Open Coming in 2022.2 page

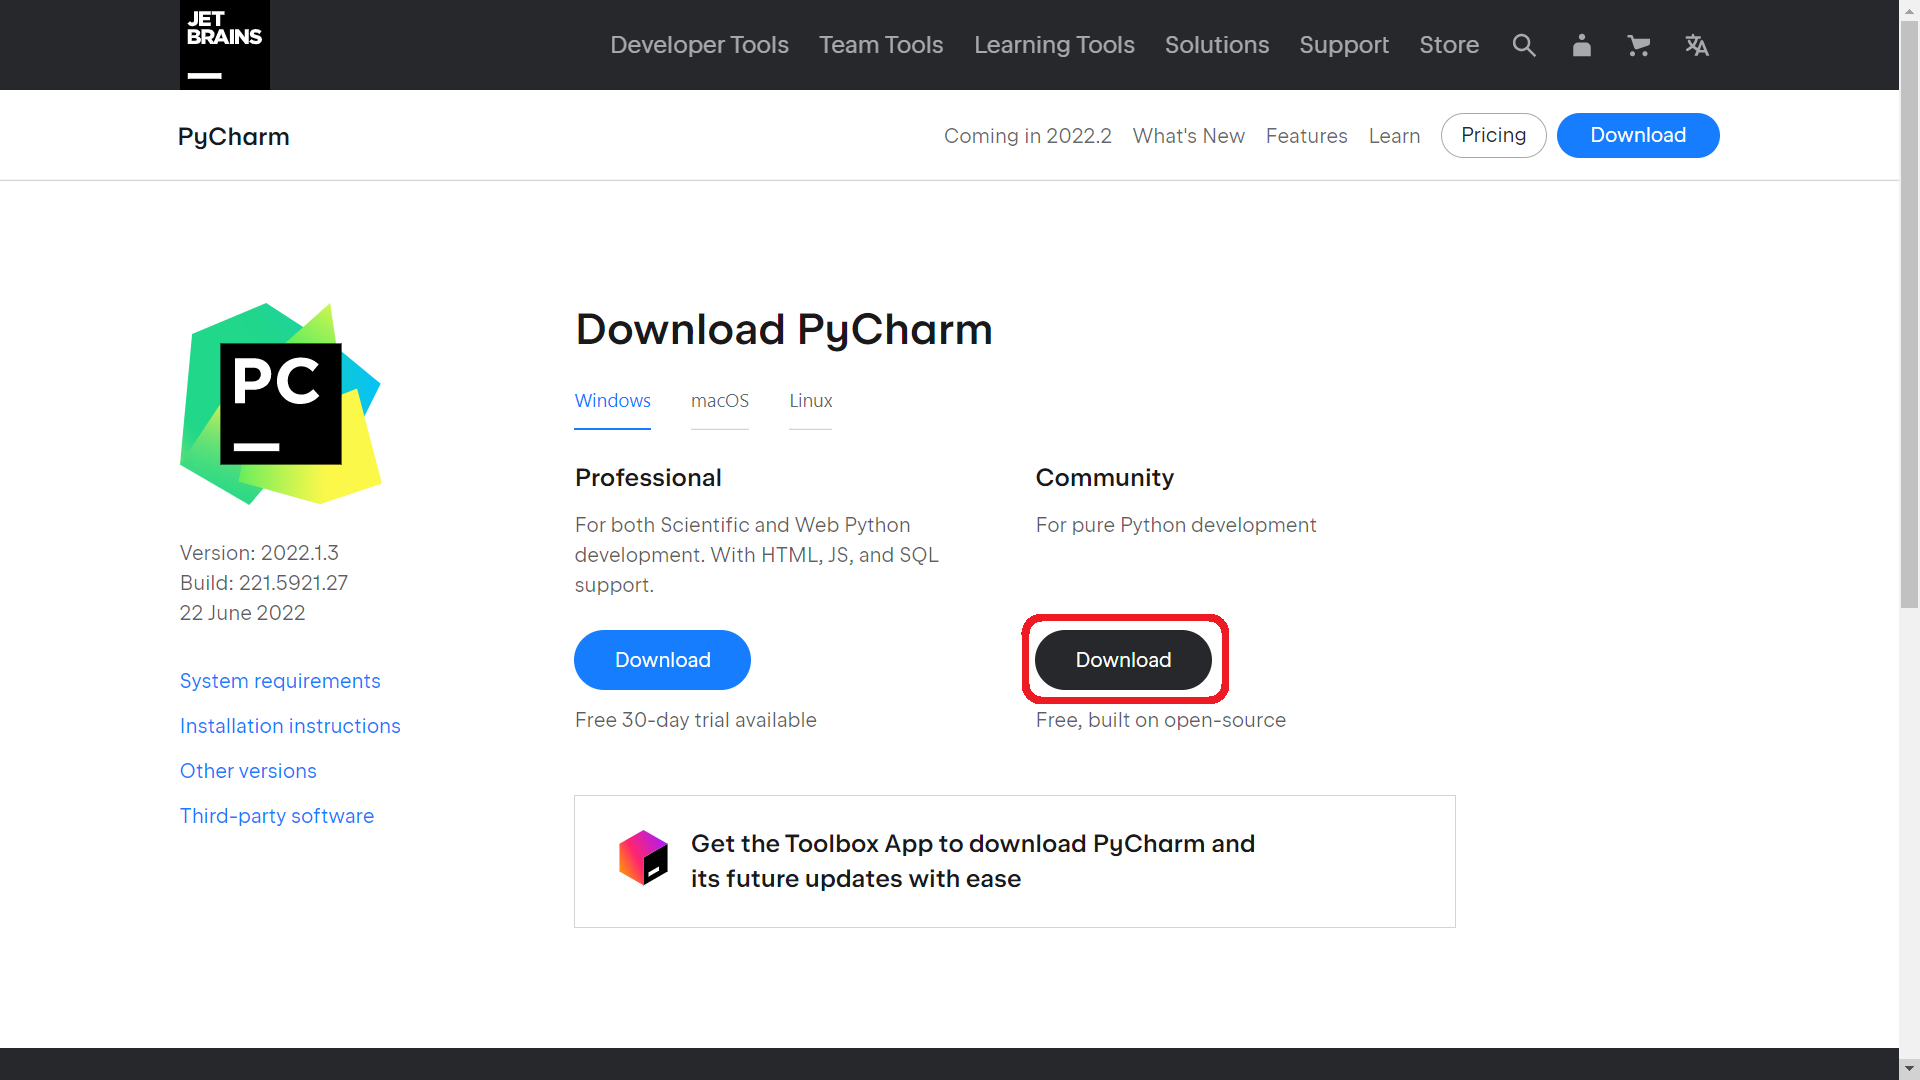(x=1027, y=136)
